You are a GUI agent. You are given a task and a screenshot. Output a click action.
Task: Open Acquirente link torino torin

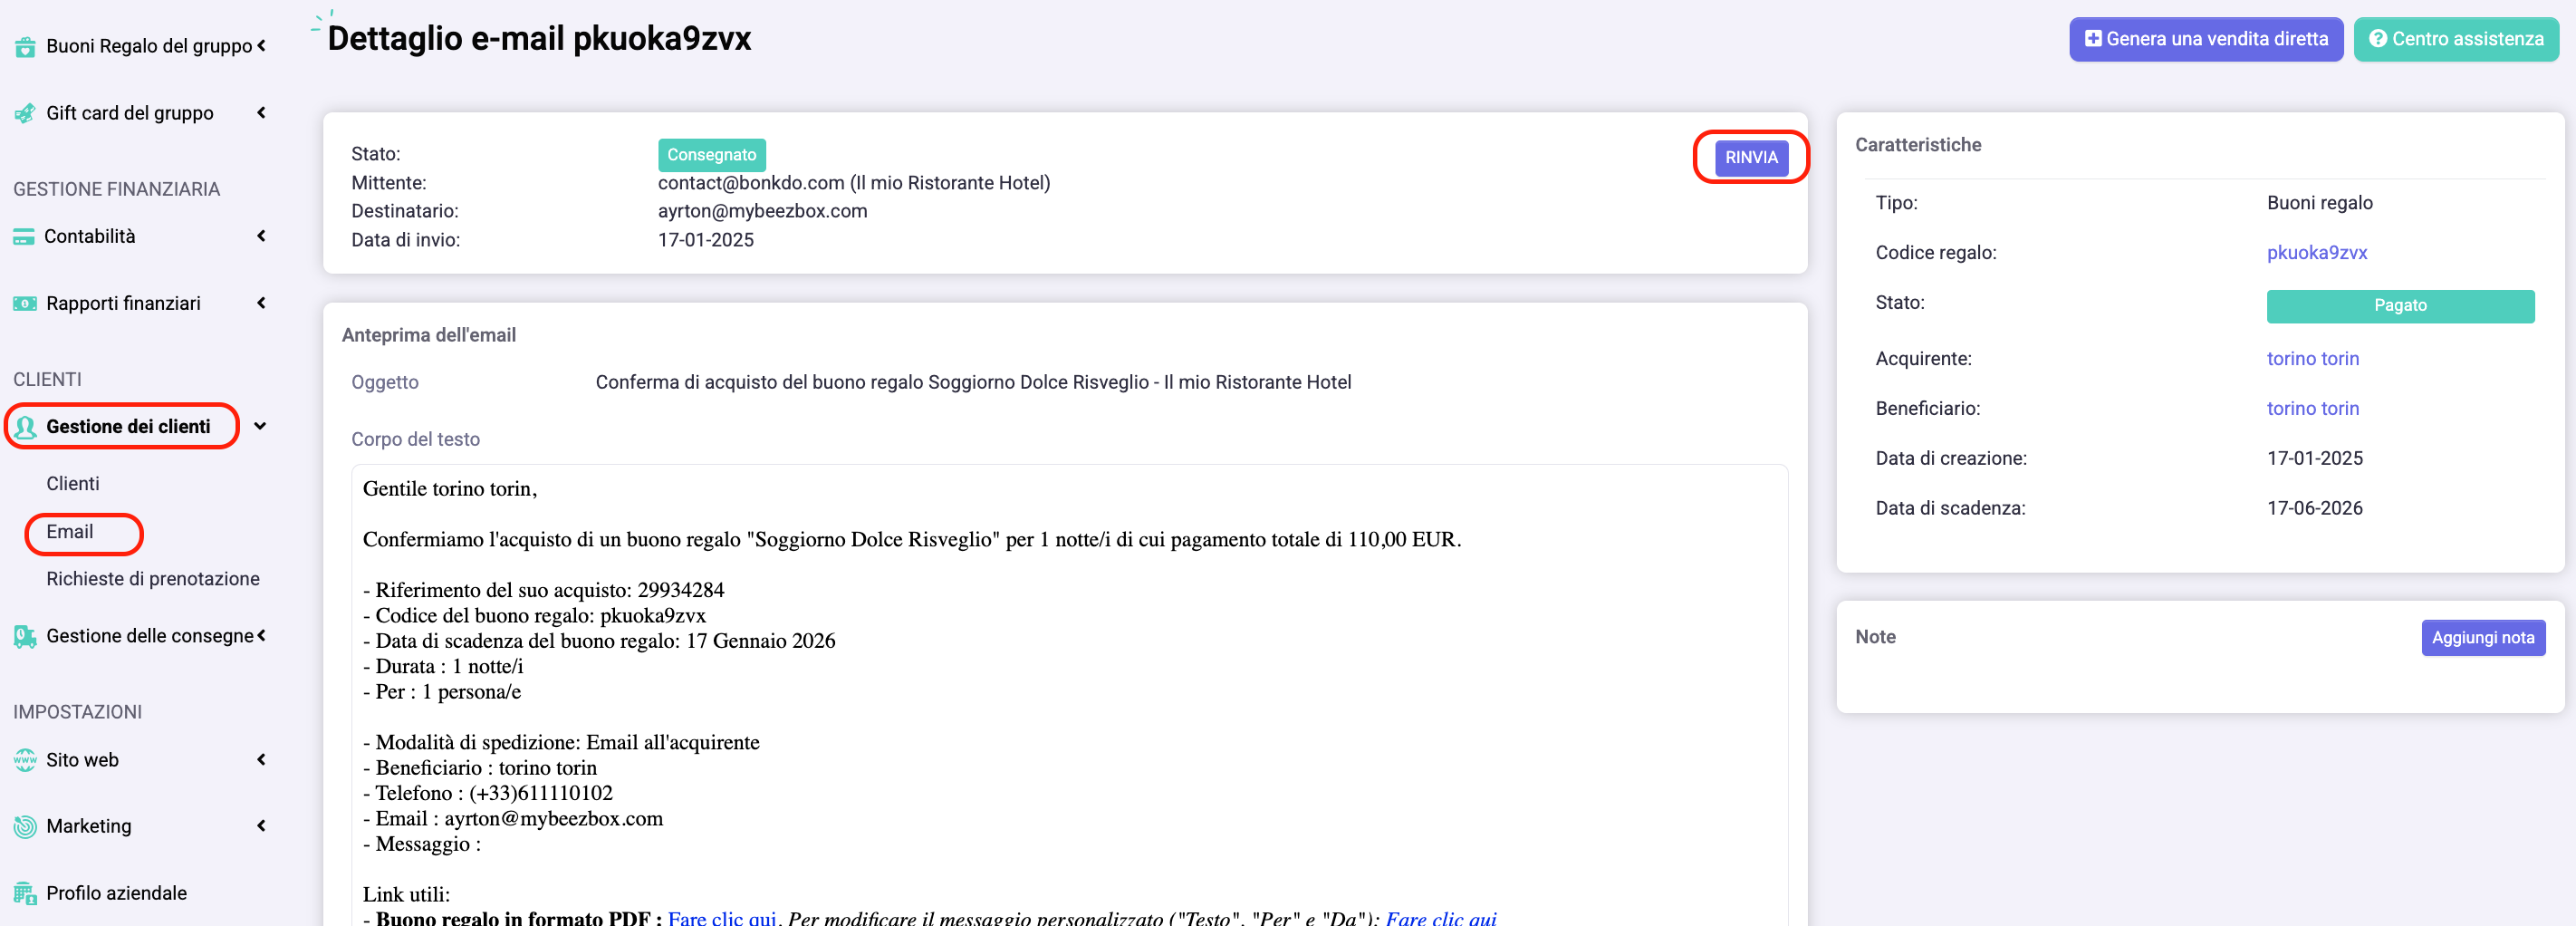pos(2312,359)
